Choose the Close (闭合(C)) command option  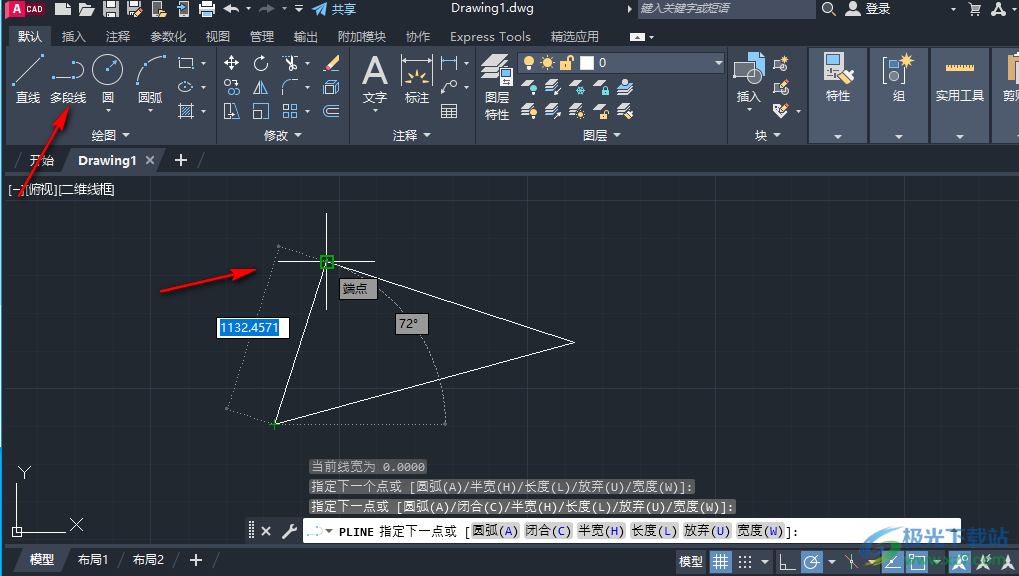548,531
